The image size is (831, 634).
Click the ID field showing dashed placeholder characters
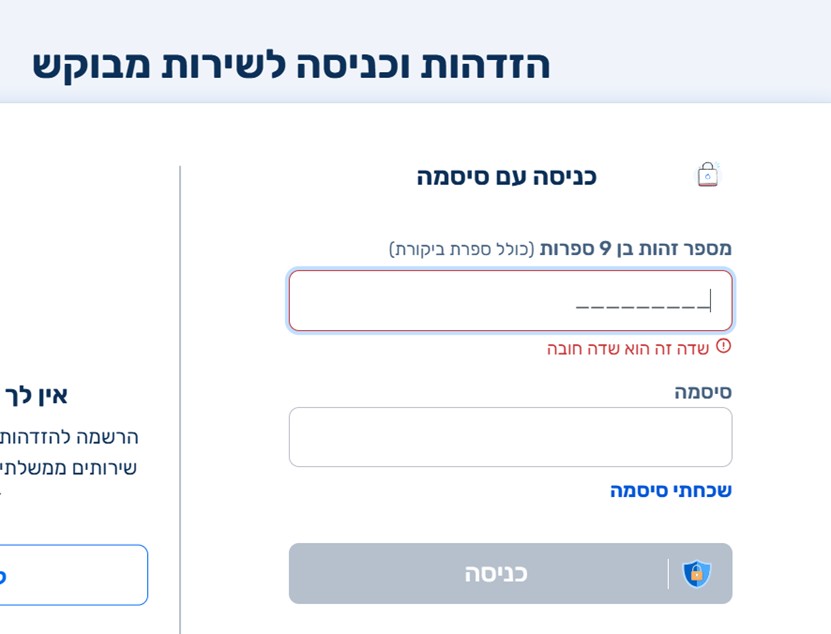pos(510,300)
